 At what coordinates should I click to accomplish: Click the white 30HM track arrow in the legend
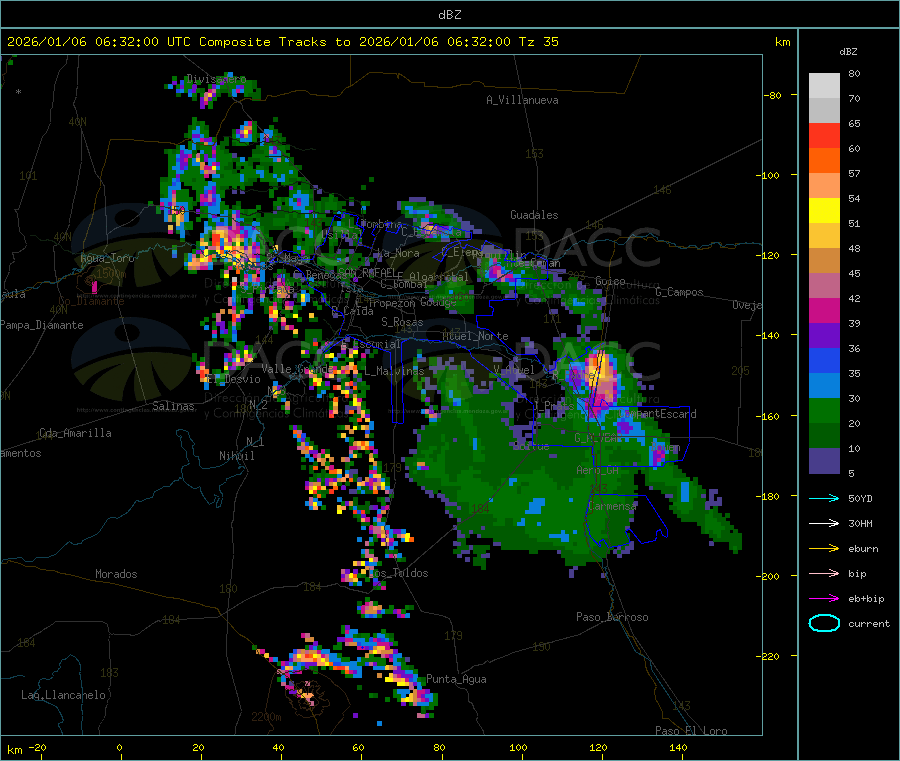tap(824, 523)
